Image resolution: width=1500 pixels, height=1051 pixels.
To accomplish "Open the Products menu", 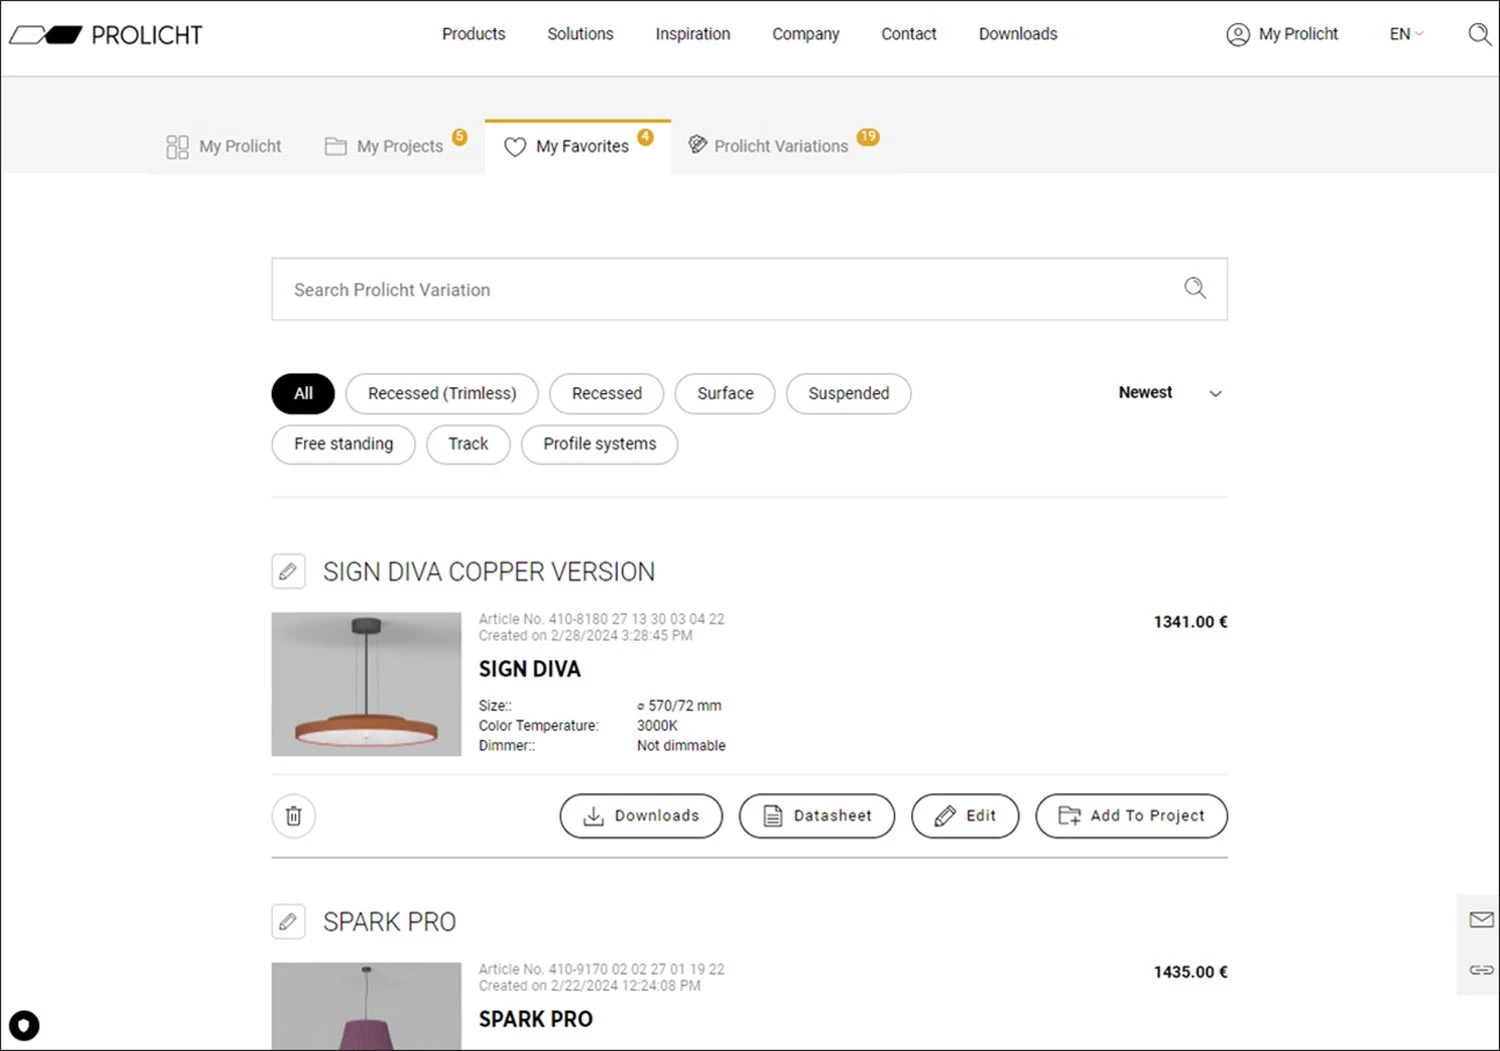I will [474, 34].
